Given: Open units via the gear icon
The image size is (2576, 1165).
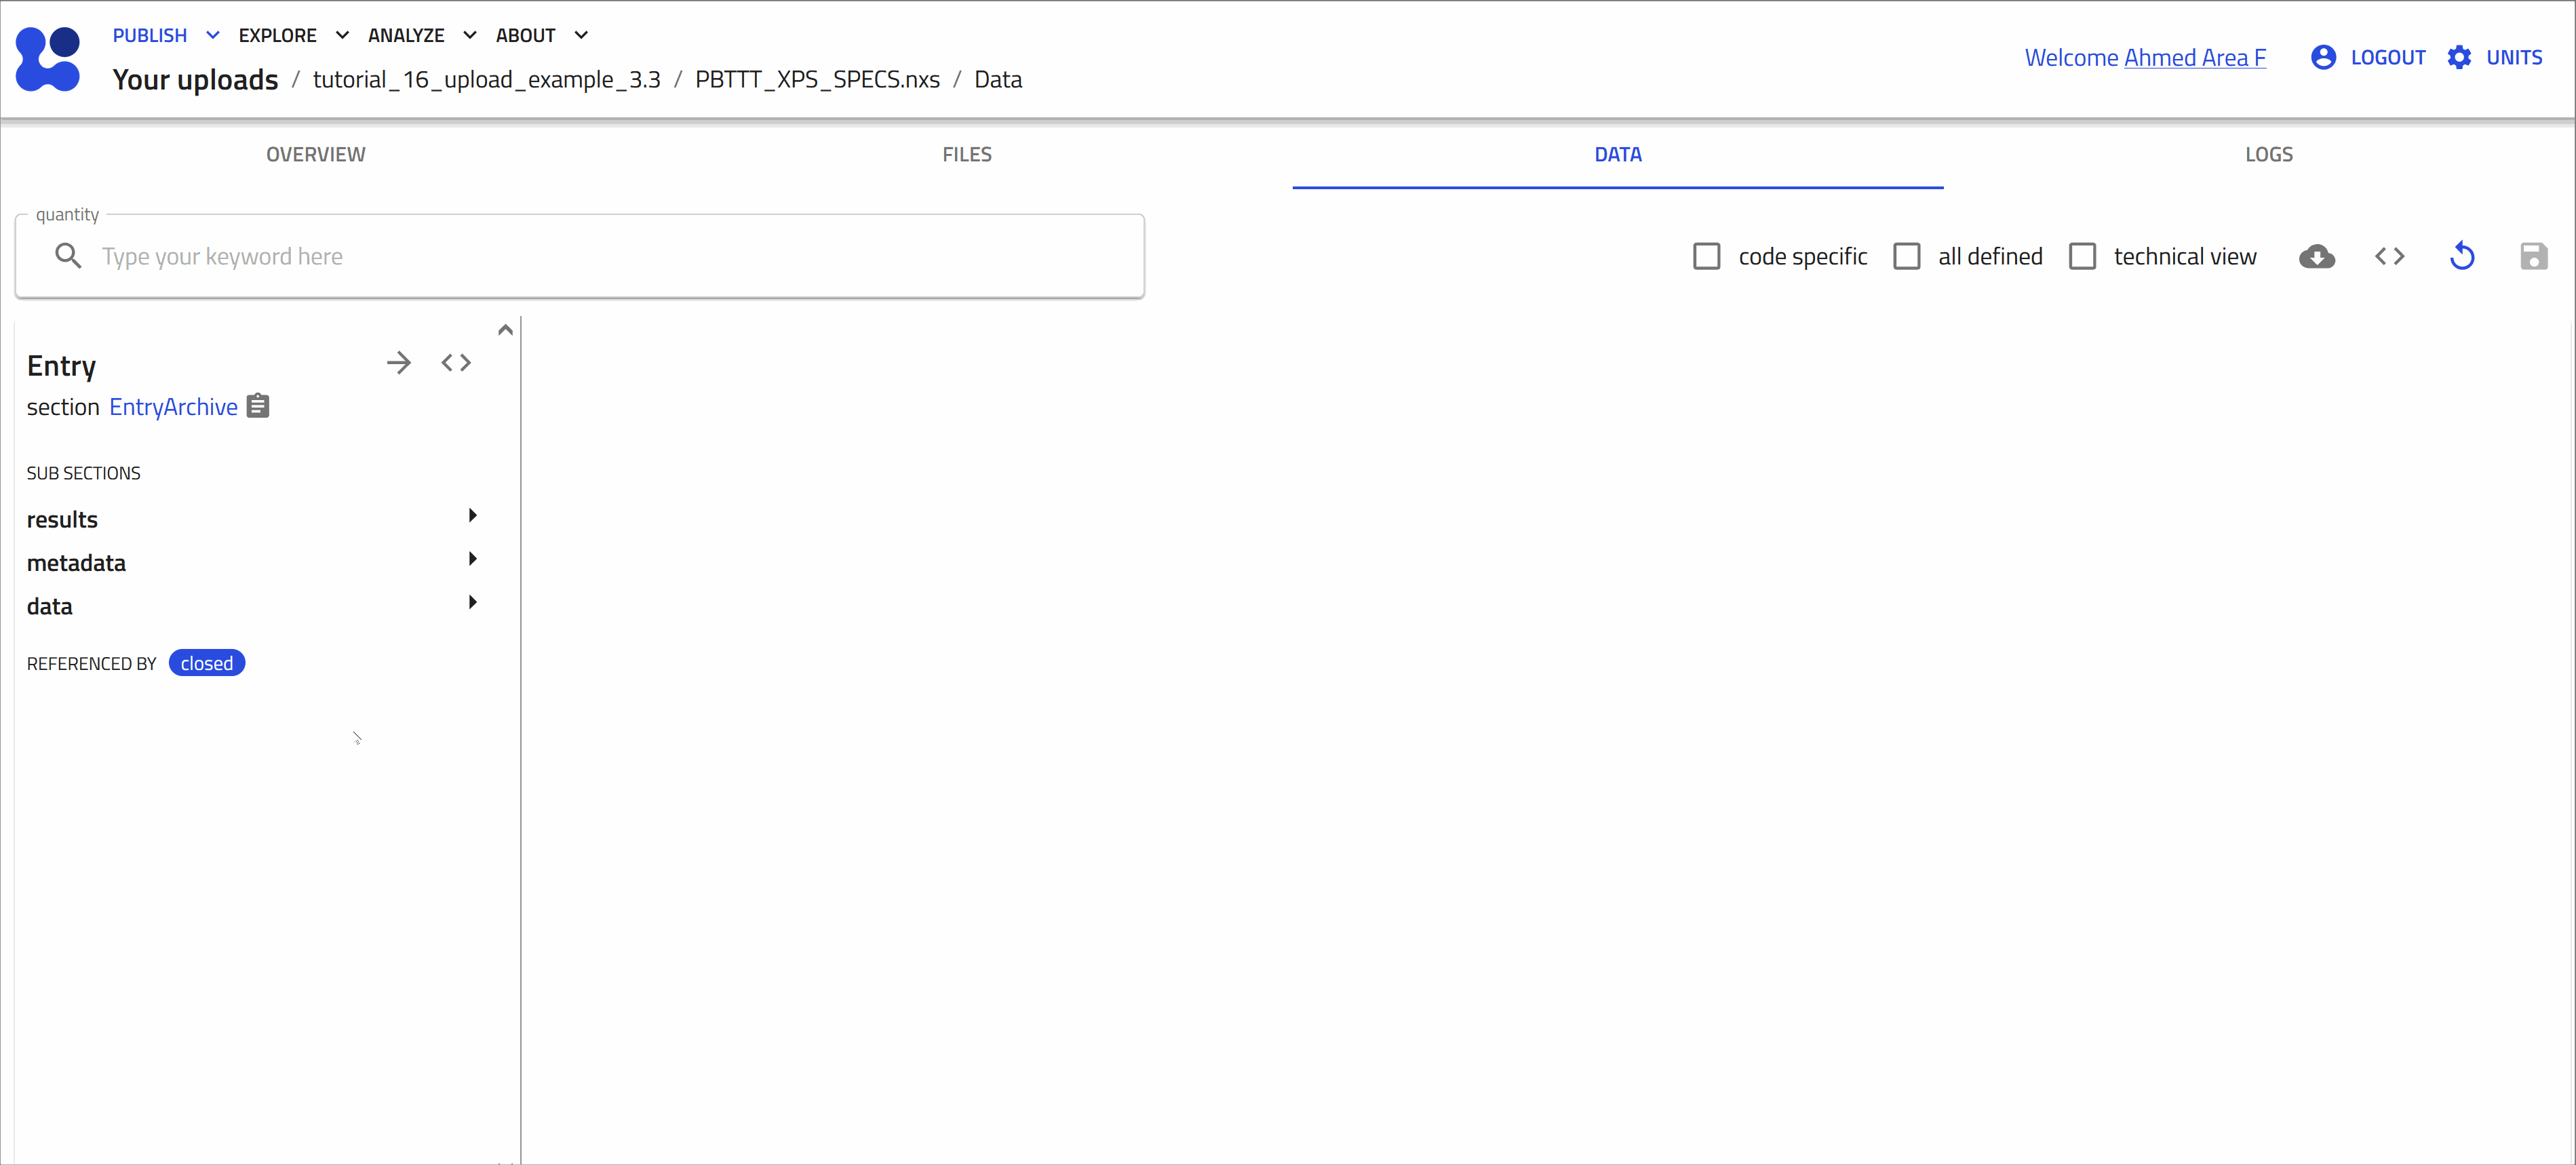Looking at the screenshot, I should pyautogui.click(x=2460, y=58).
